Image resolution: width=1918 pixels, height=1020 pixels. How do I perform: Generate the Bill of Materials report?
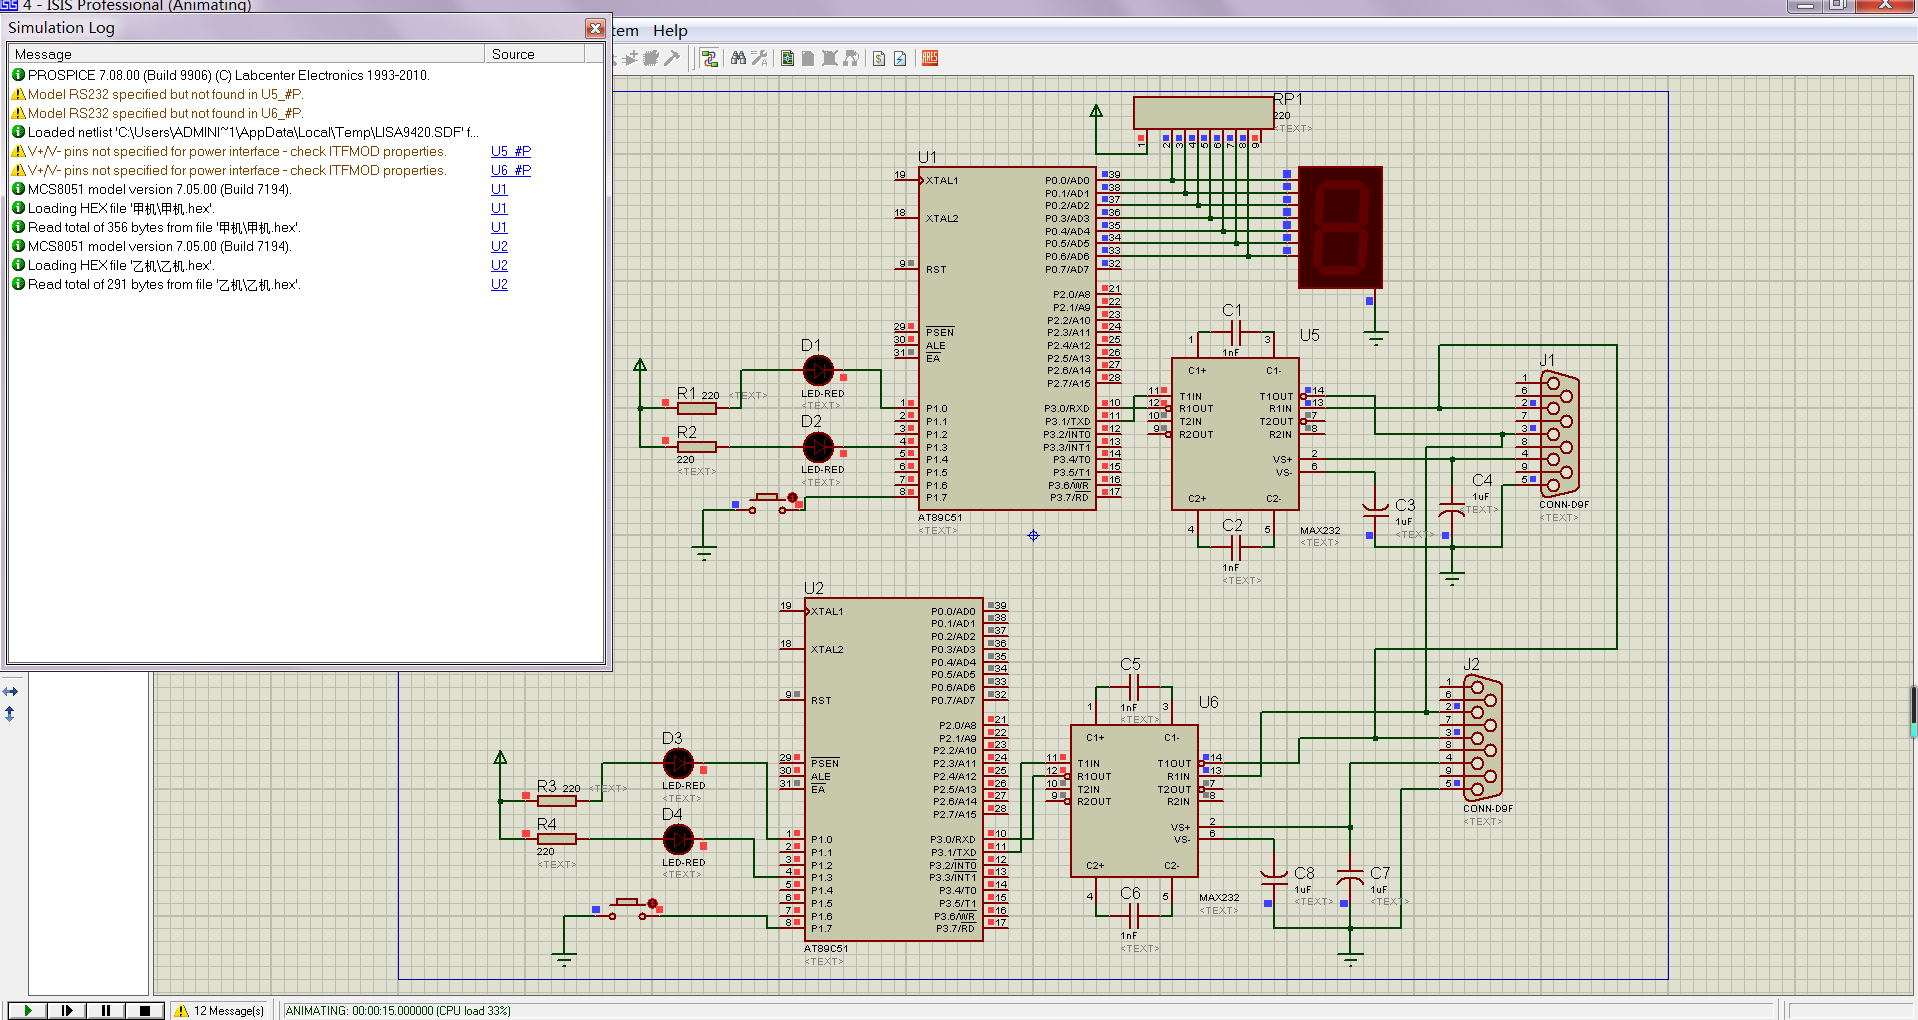[x=879, y=58]
